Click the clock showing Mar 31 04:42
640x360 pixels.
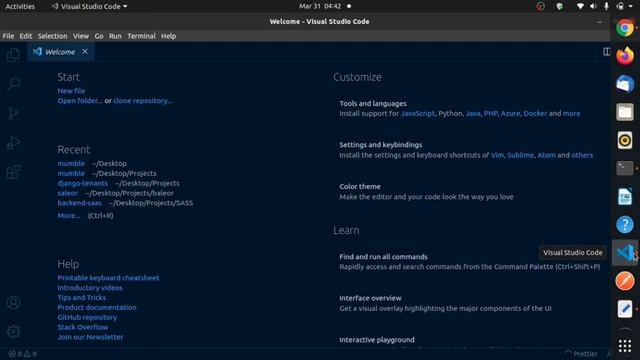320,7
